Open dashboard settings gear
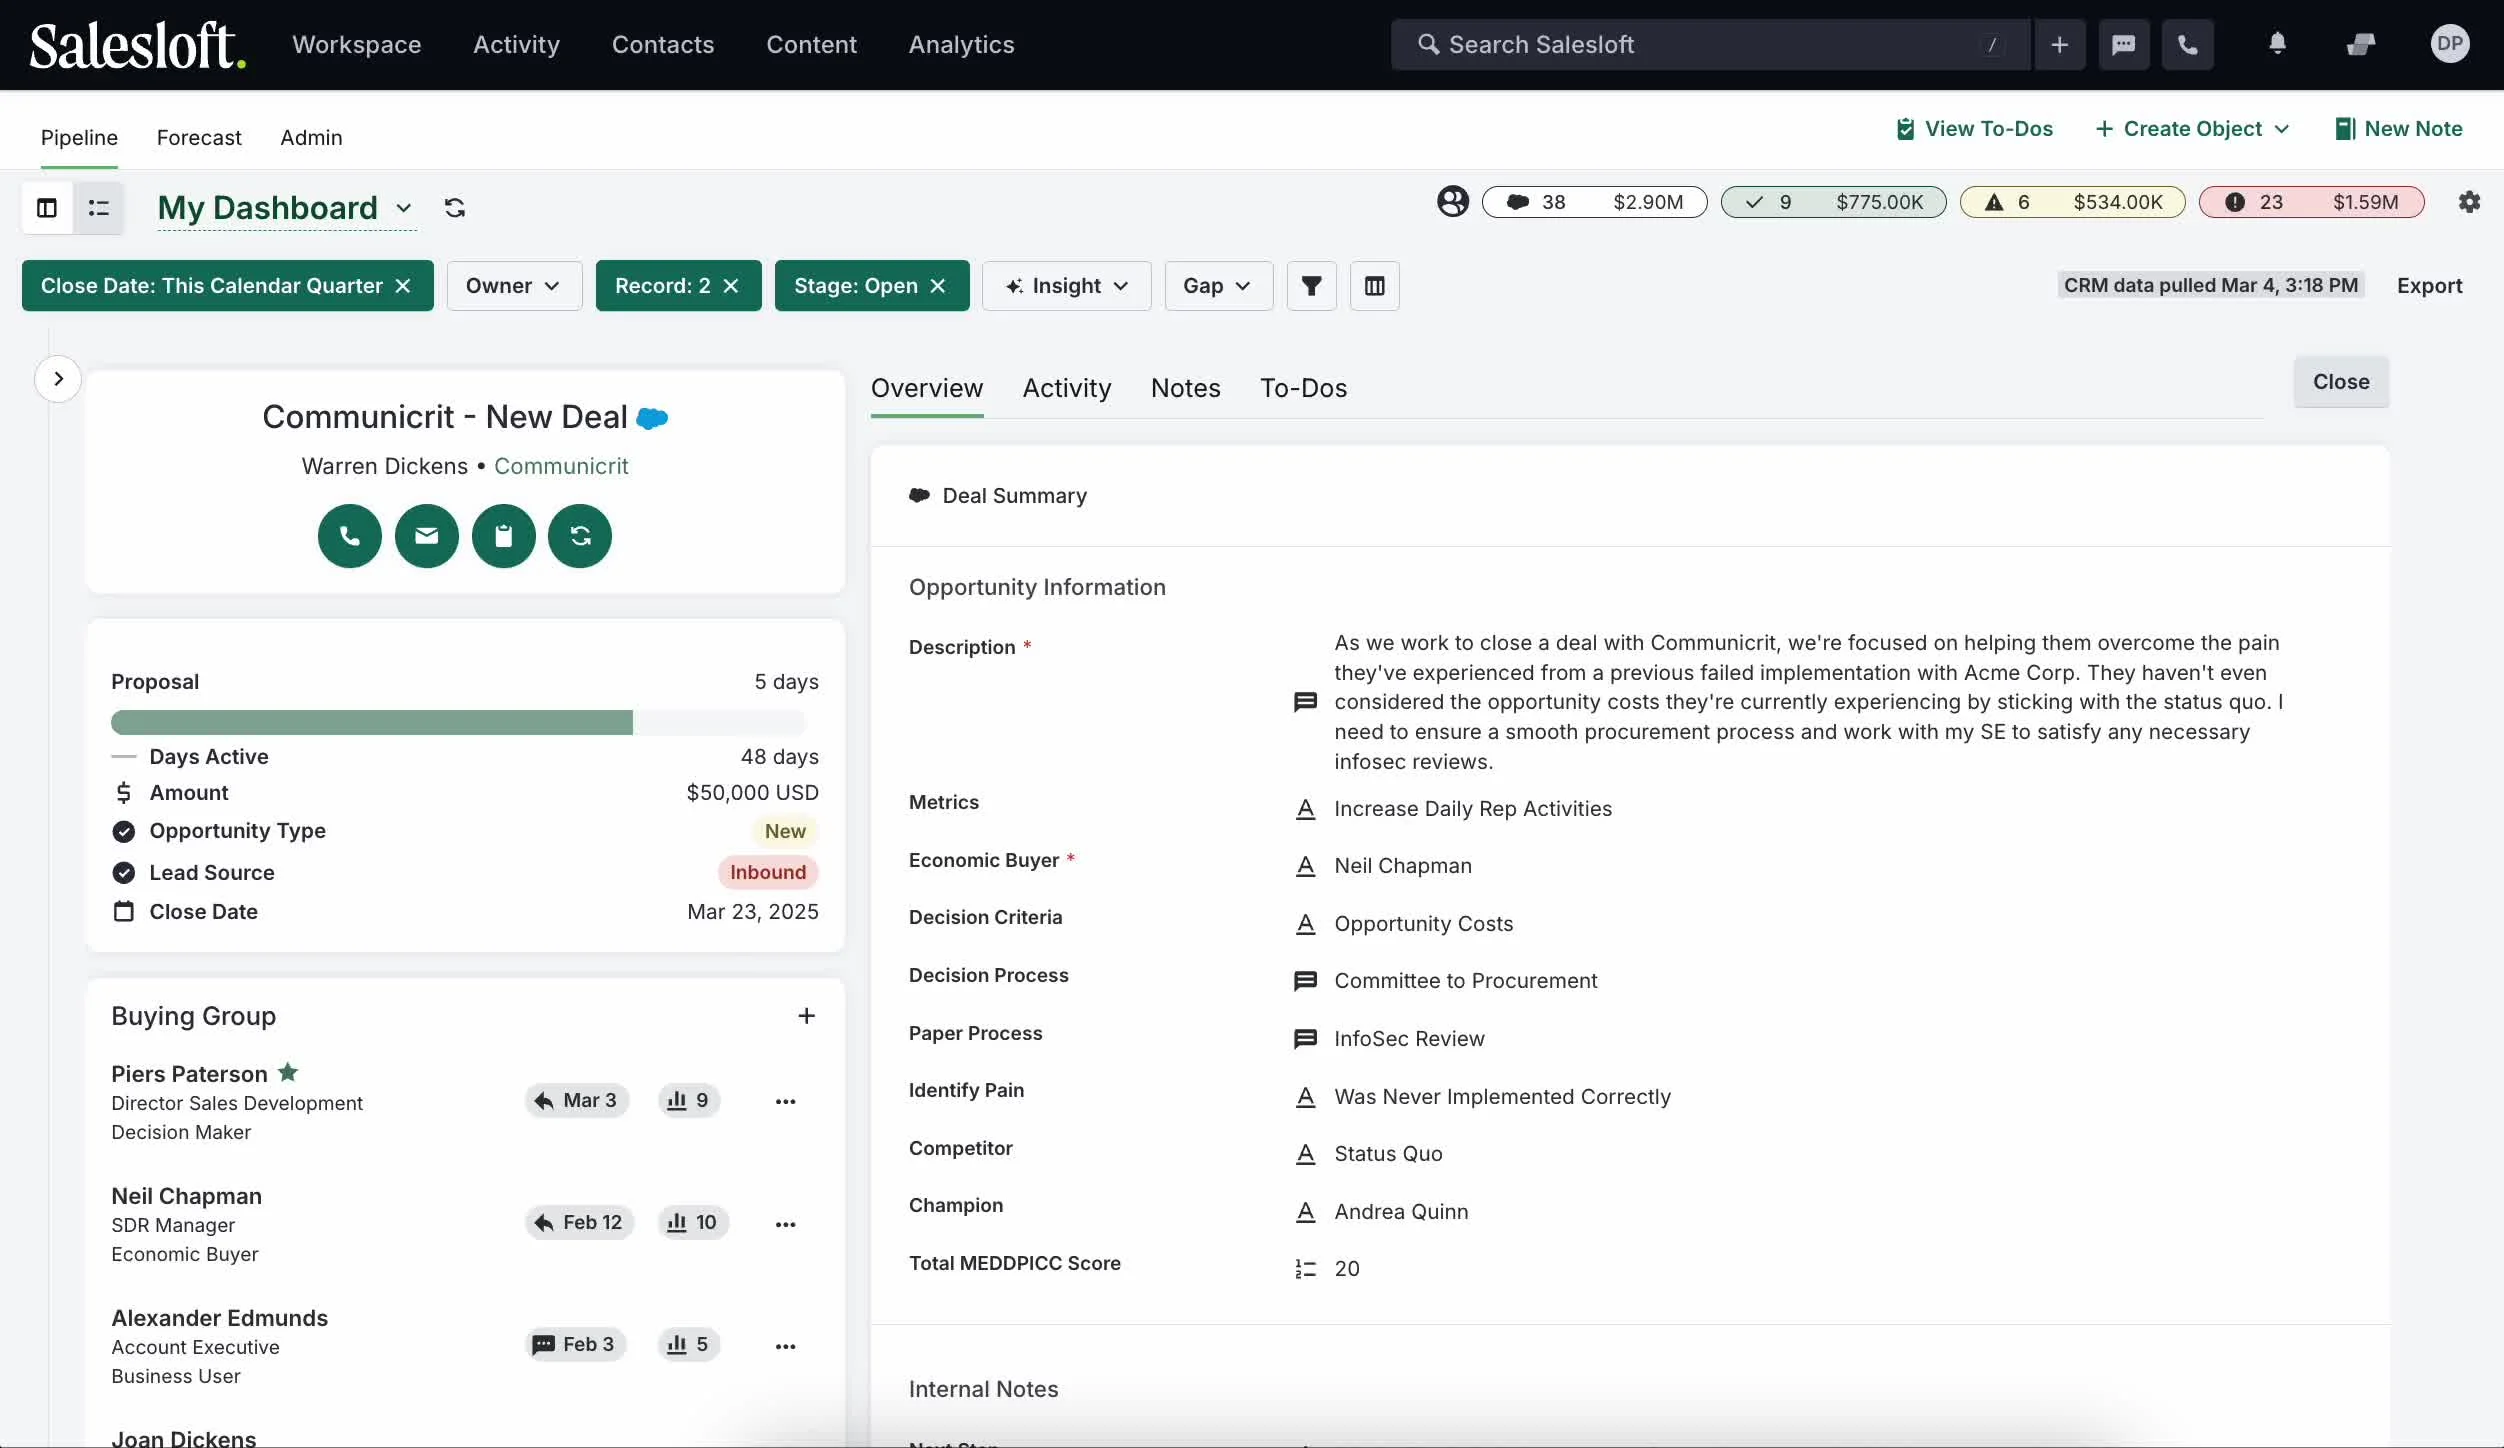Viewport: 2504px width, 1448px height. pyautogui.click(x=2469, y=202)
